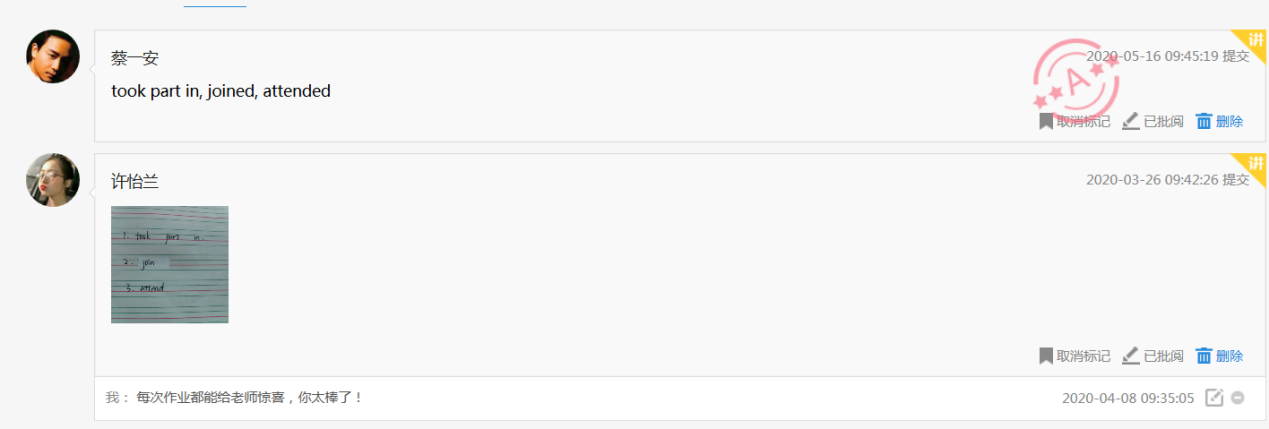Click the student name 蔡一安
Viewport: 1269px width, 429px height.
135,58
